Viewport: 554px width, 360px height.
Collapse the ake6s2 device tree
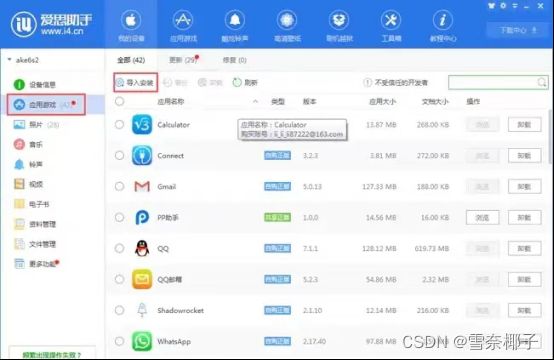[10, 60]
